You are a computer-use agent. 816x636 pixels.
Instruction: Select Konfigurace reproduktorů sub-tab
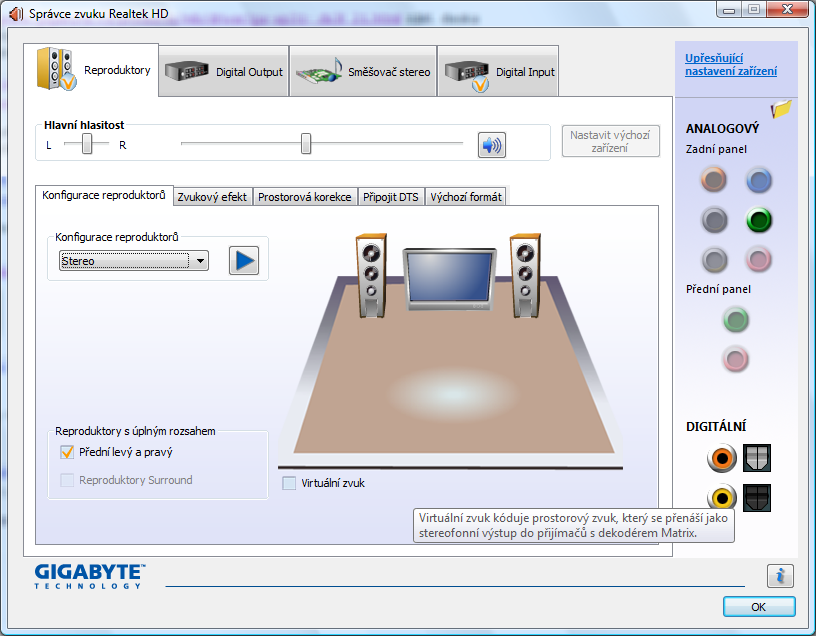(104, 195)
